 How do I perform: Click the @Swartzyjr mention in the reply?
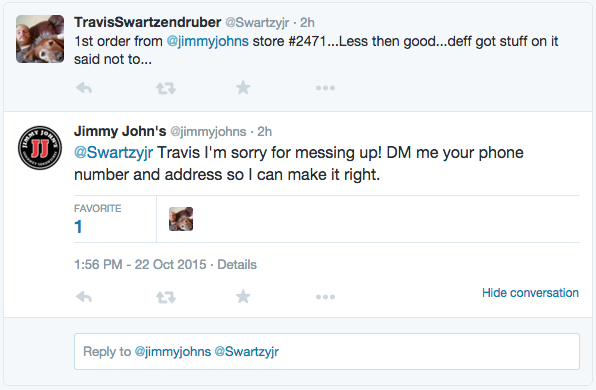114,152
